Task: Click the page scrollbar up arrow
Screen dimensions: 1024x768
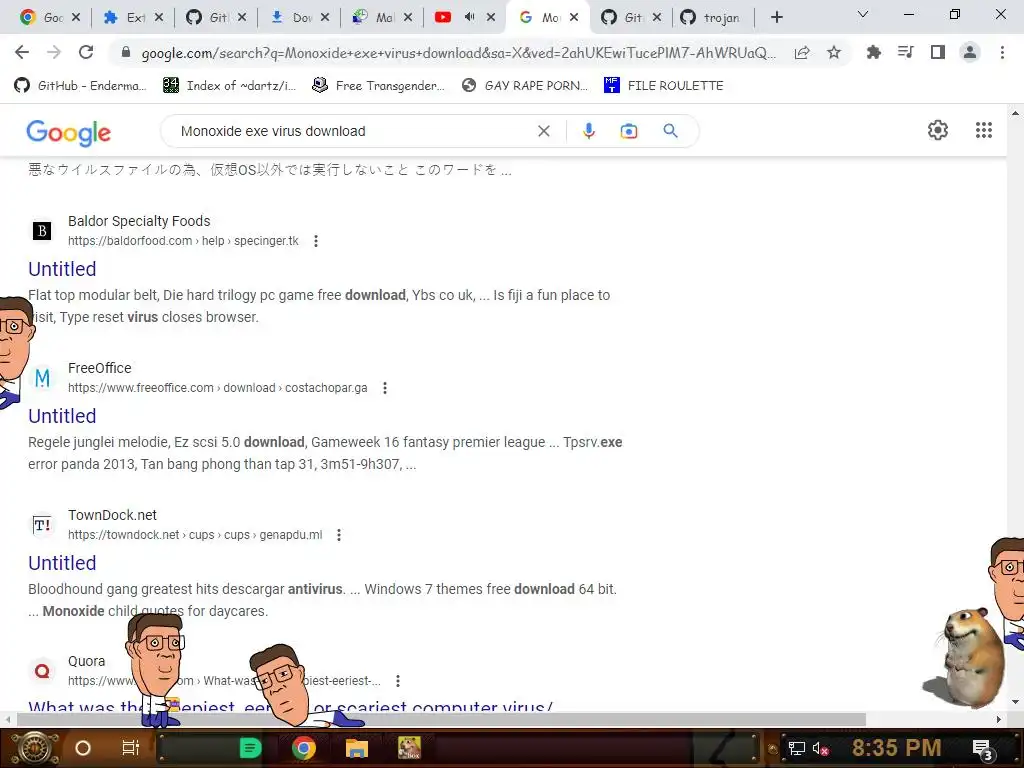Action: (1015, 113)
